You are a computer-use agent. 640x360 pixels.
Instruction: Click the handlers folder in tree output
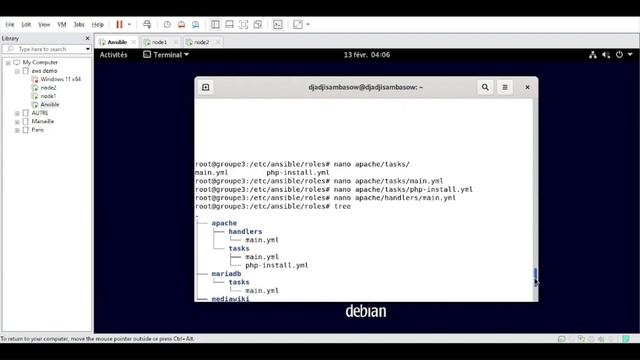[x=245, y=231]
